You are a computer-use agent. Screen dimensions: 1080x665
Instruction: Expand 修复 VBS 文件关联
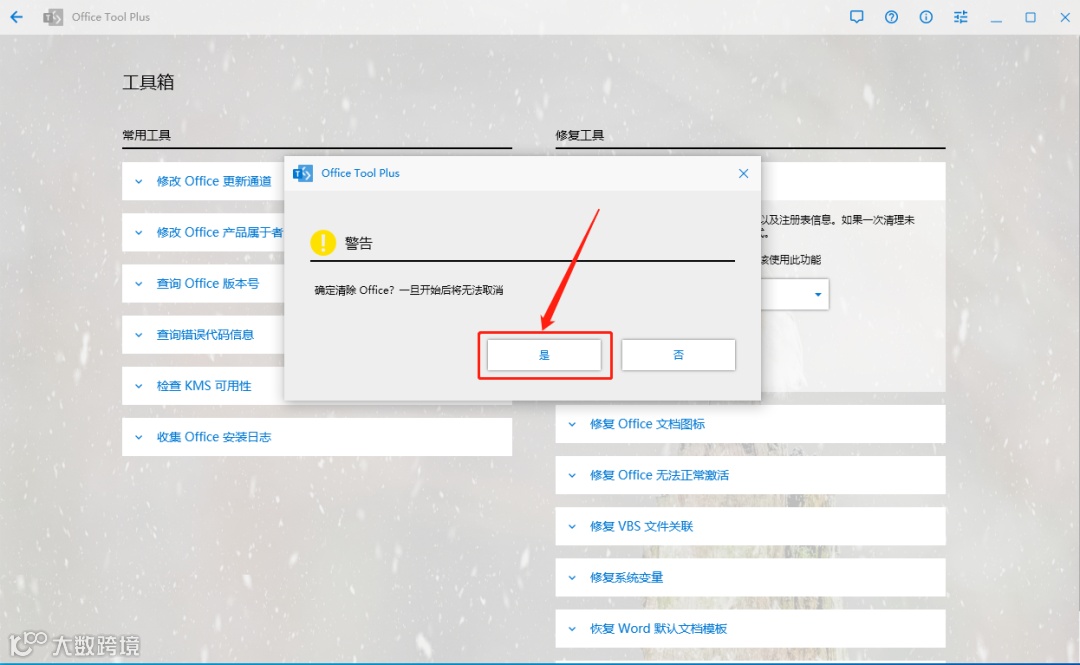click(750, 526)
